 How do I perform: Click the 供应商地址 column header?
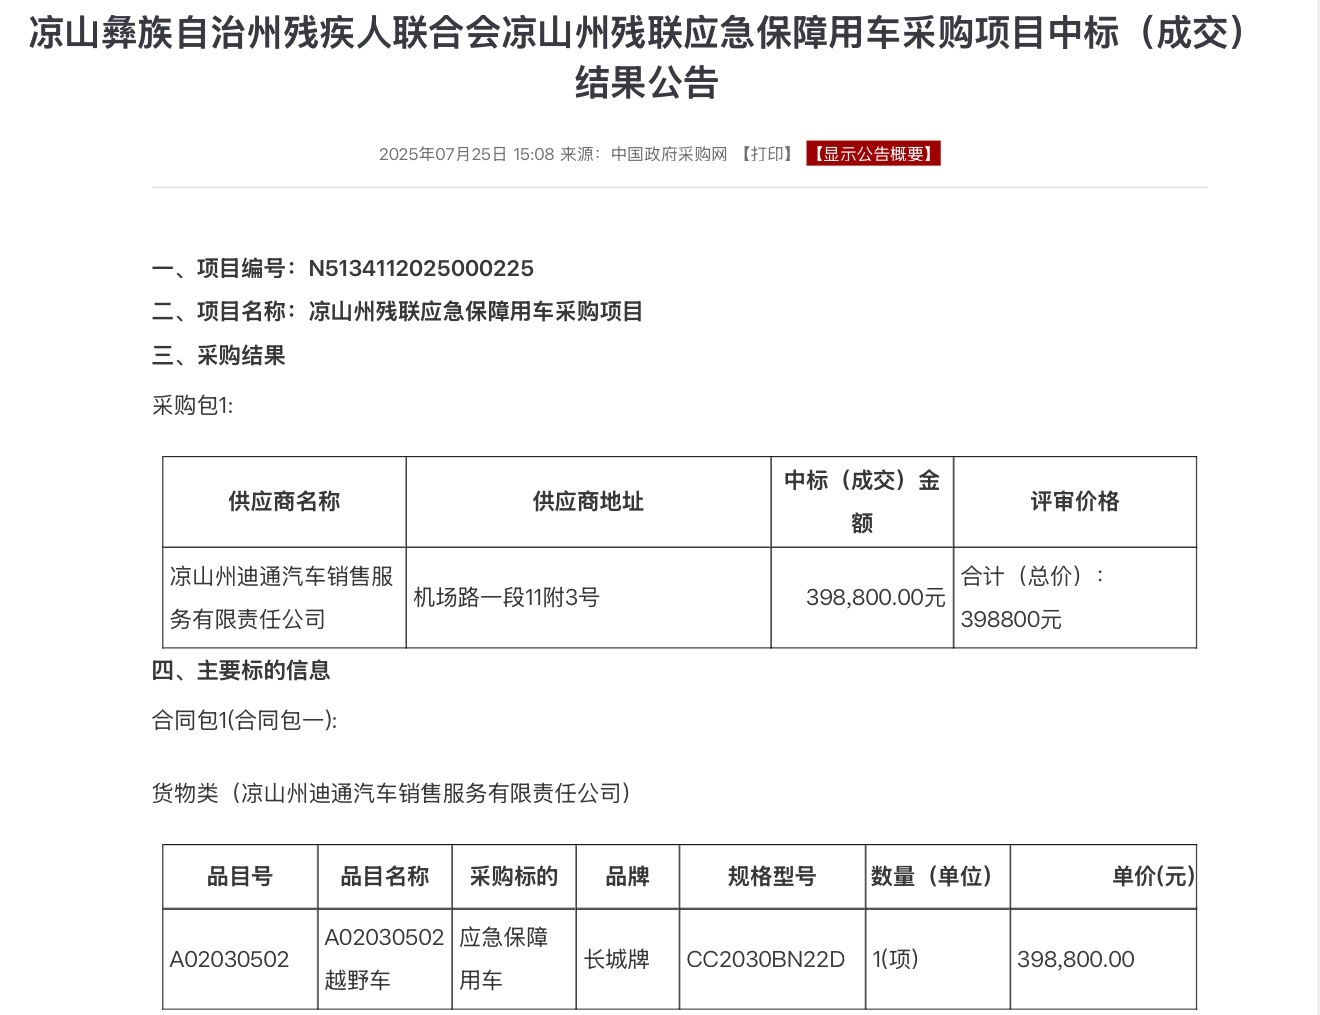click(x=588, y=502)
